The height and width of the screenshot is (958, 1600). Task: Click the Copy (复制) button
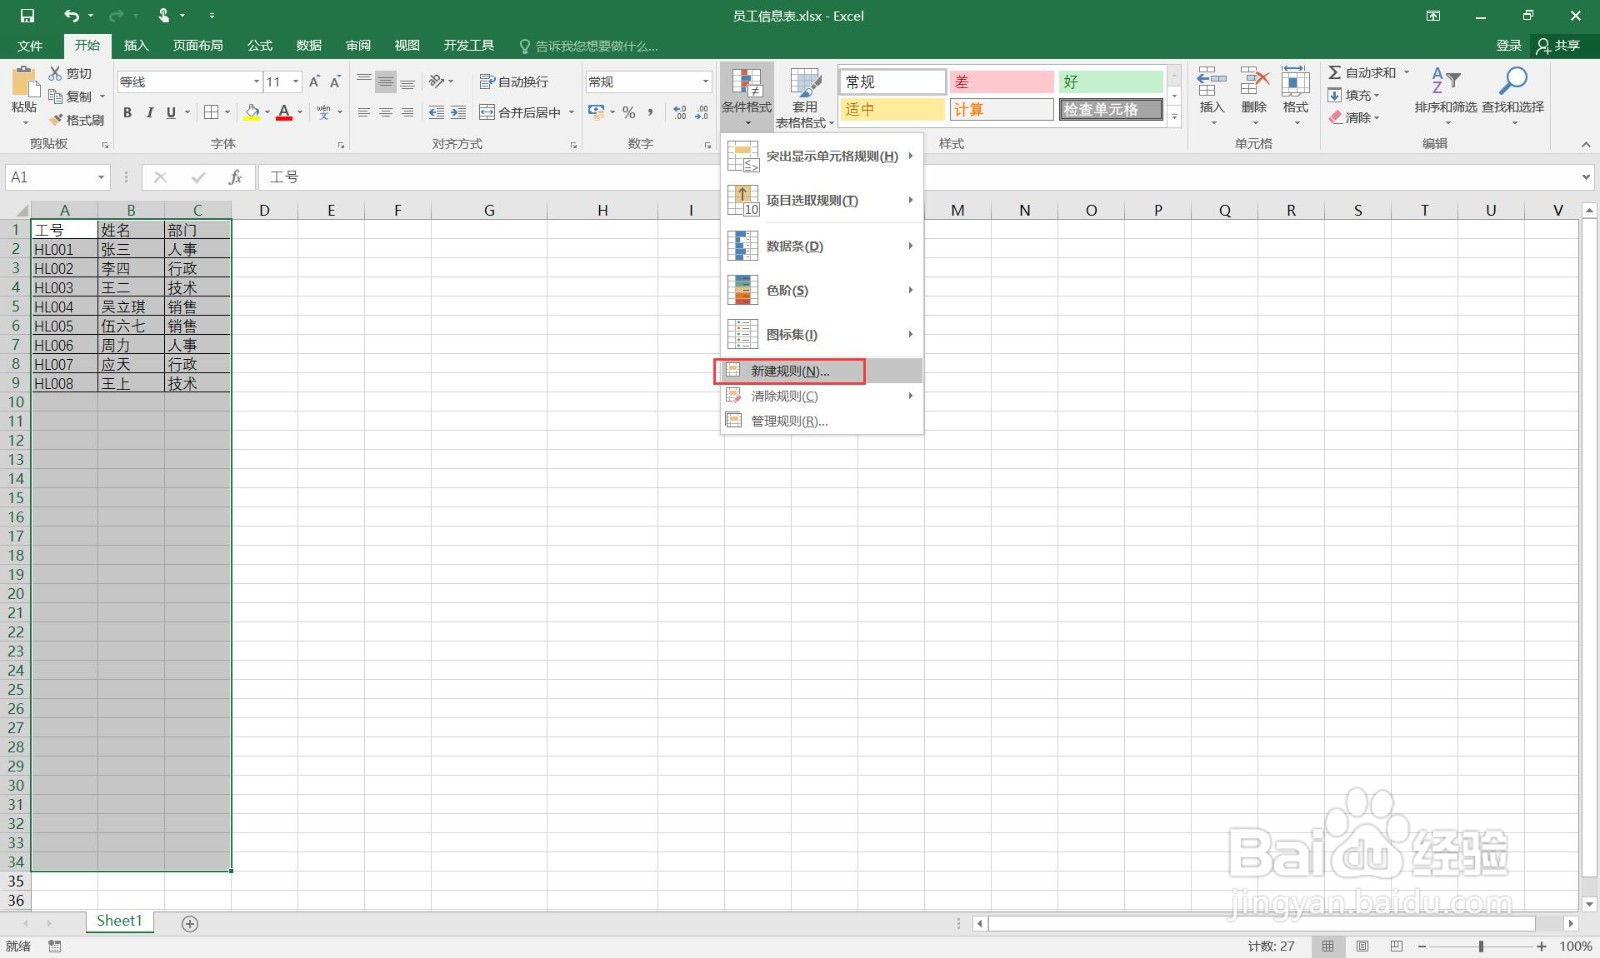pos(77,97)
